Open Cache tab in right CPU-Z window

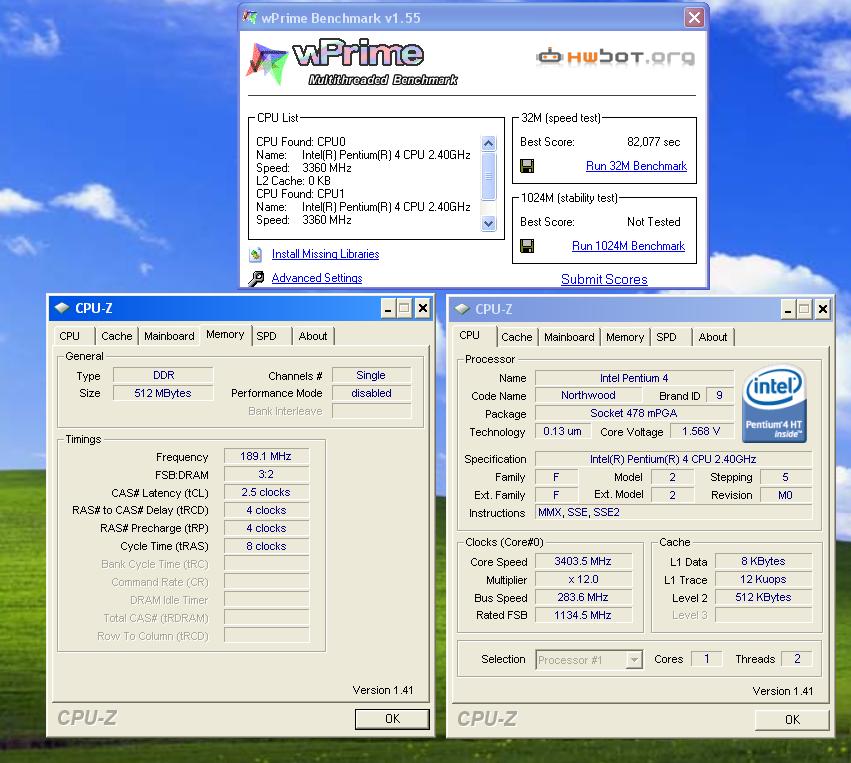coord(517,337)
